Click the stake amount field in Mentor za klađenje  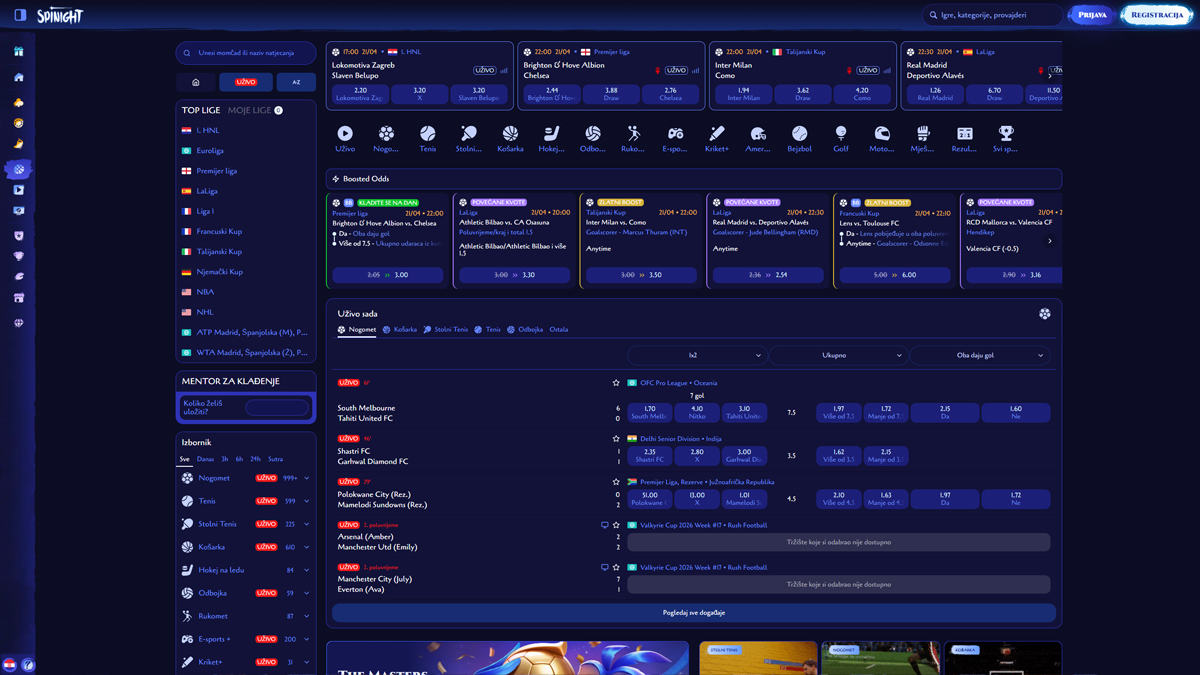coord(277,407)
